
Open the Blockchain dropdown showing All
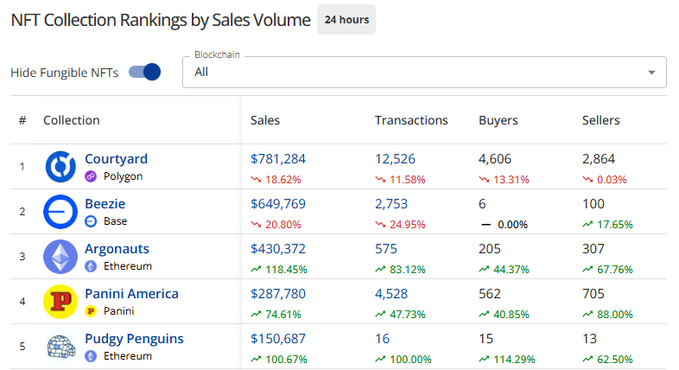click(424, 72)
